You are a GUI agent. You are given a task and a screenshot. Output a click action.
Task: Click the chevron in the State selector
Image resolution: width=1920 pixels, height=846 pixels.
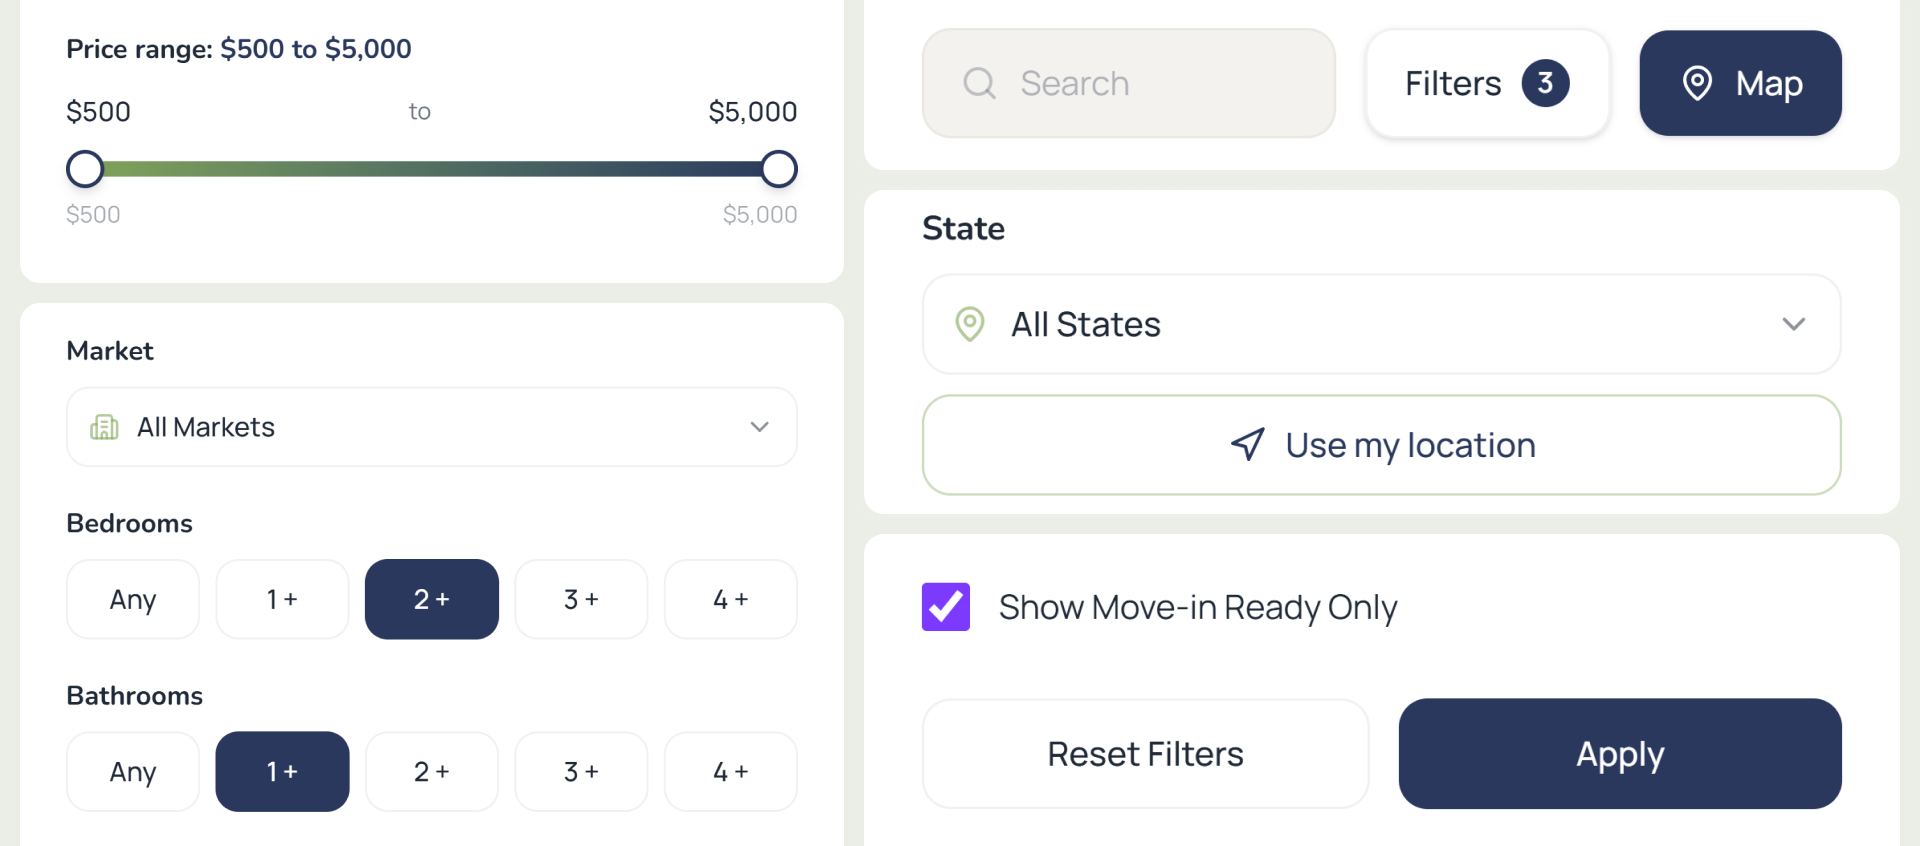point(1794,324)
